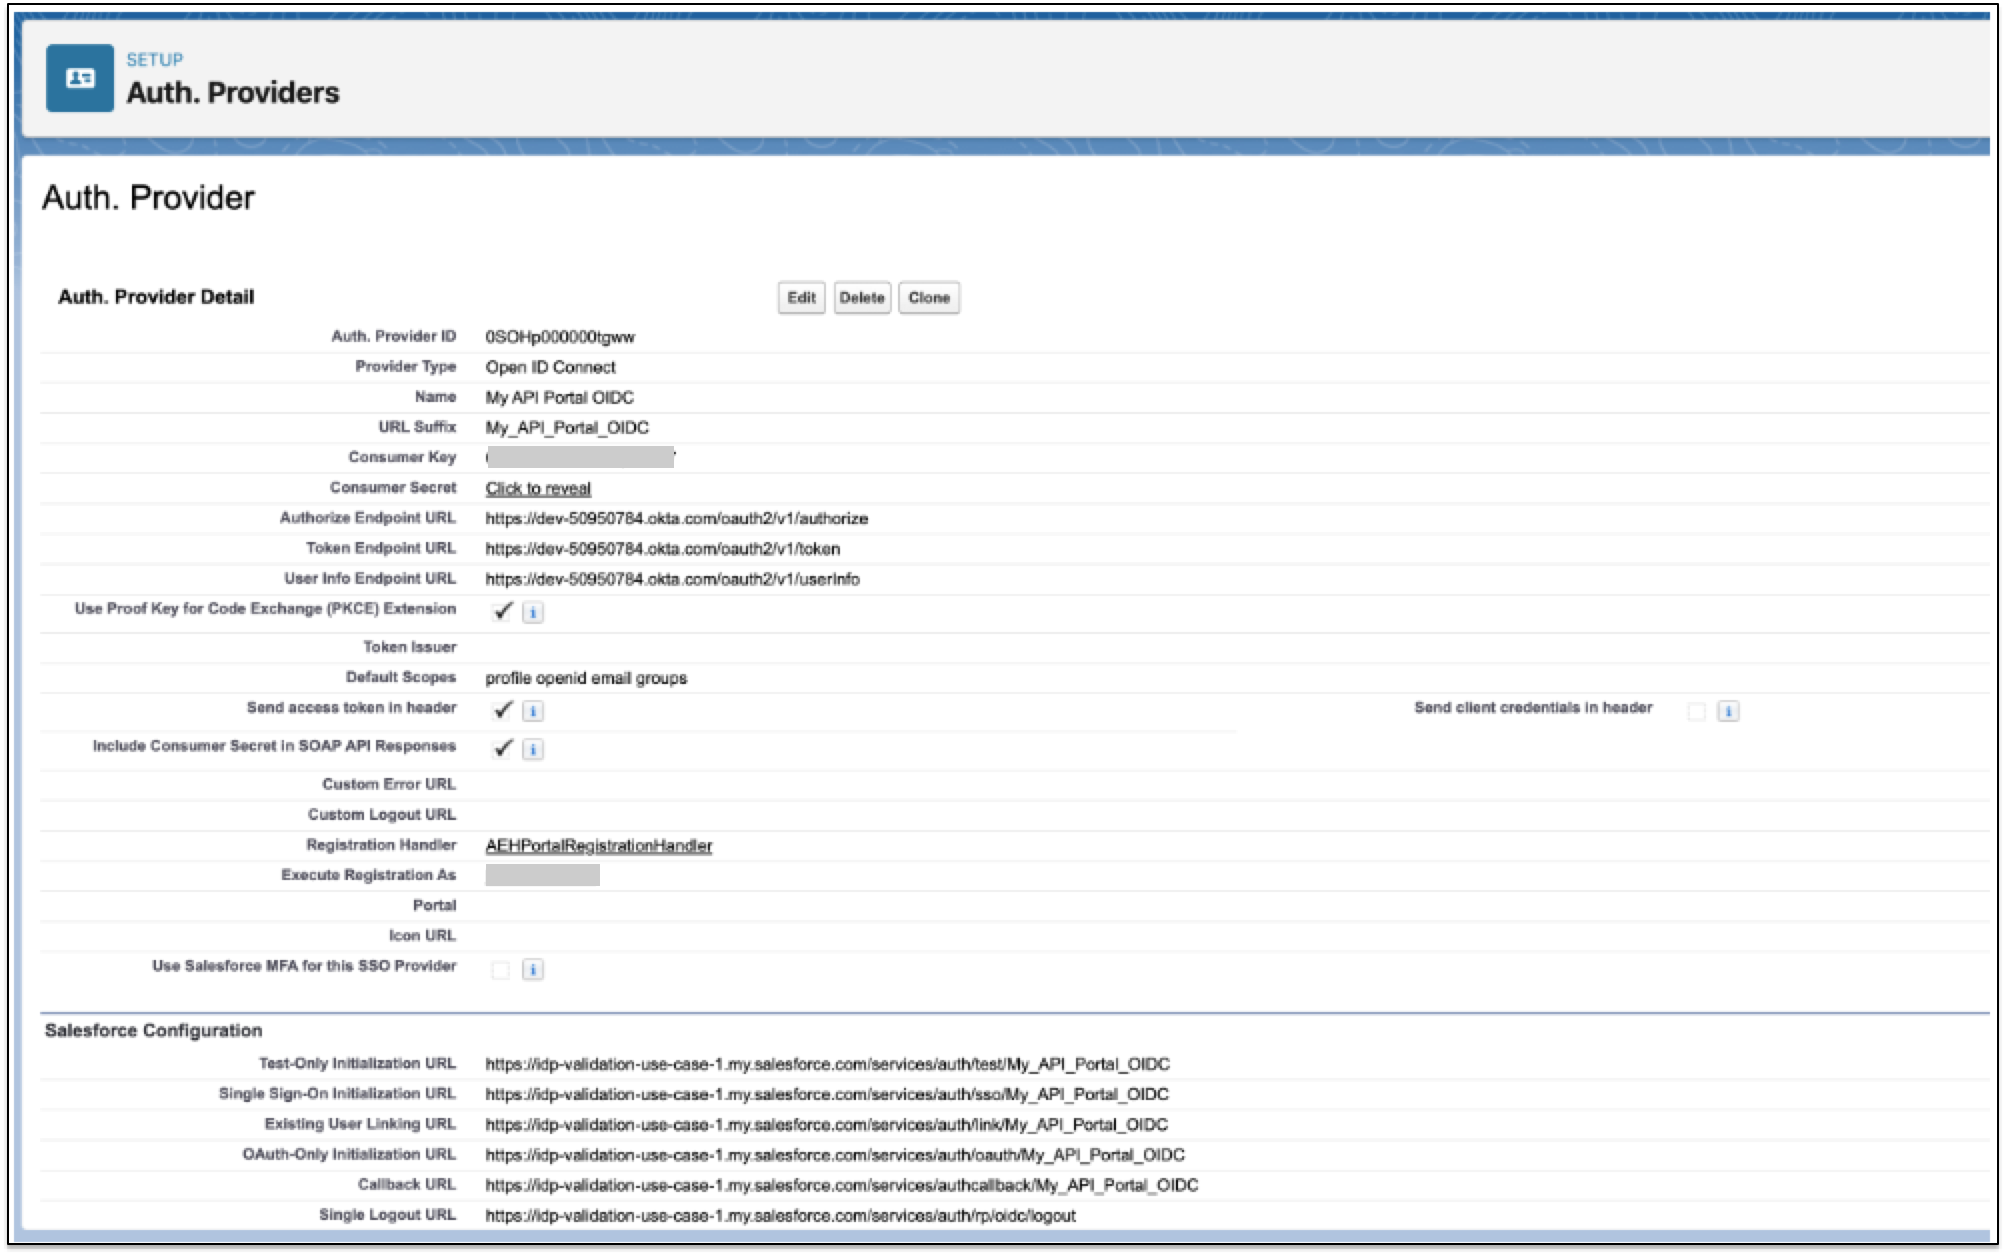The image size is (2006, 1256).
Task: Click the Single Sign-On Initialization URL value
Action: 826,1094
